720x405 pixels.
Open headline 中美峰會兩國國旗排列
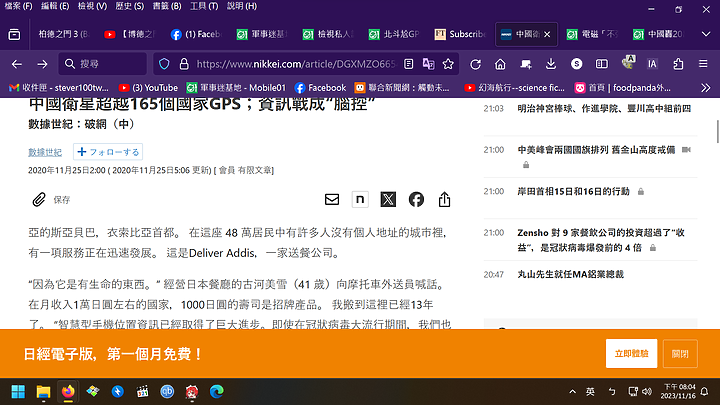pos(596,150)
